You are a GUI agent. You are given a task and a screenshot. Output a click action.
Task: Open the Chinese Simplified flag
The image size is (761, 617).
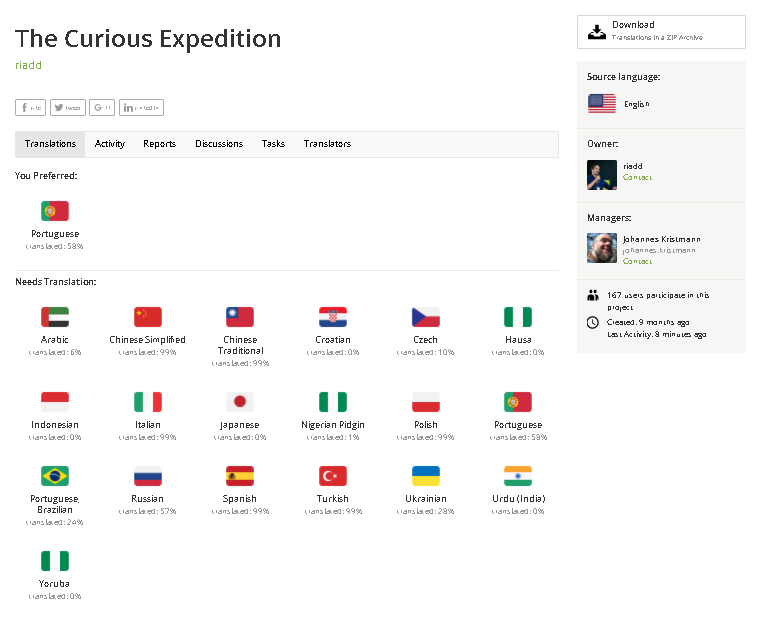tap(148, 317)
